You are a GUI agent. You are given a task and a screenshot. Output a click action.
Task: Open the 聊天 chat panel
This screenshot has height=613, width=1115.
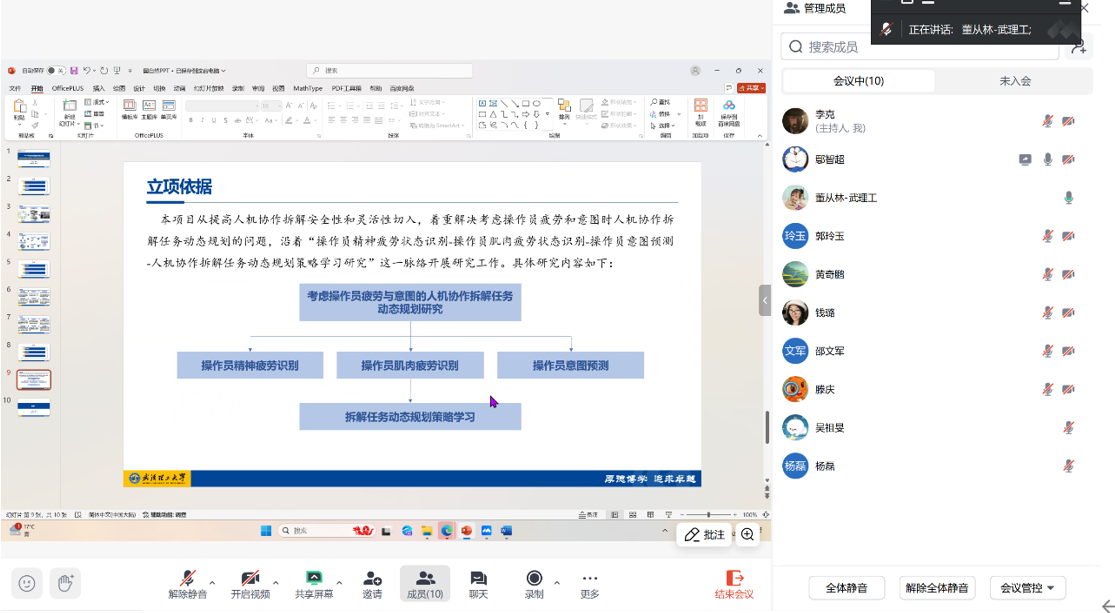478,579
